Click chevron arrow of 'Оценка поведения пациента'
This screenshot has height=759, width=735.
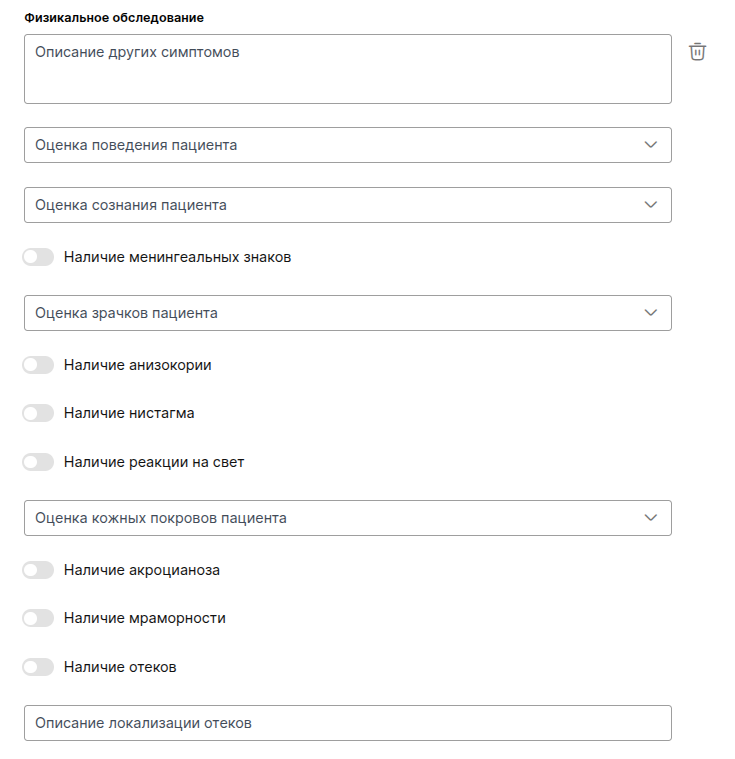(x=651, y=145)
